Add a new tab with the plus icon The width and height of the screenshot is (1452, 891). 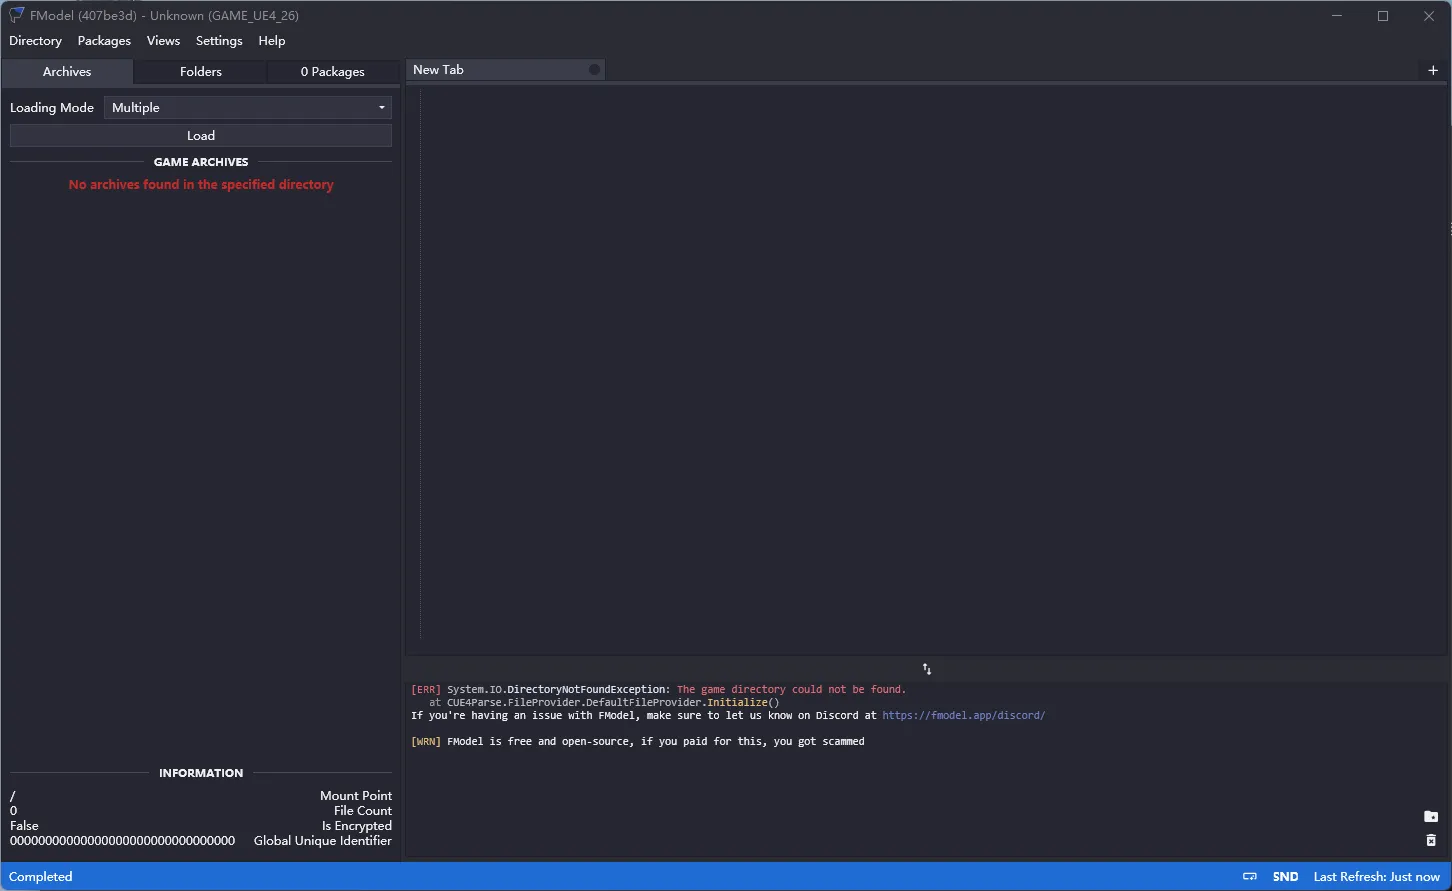tap(1433, 70)
